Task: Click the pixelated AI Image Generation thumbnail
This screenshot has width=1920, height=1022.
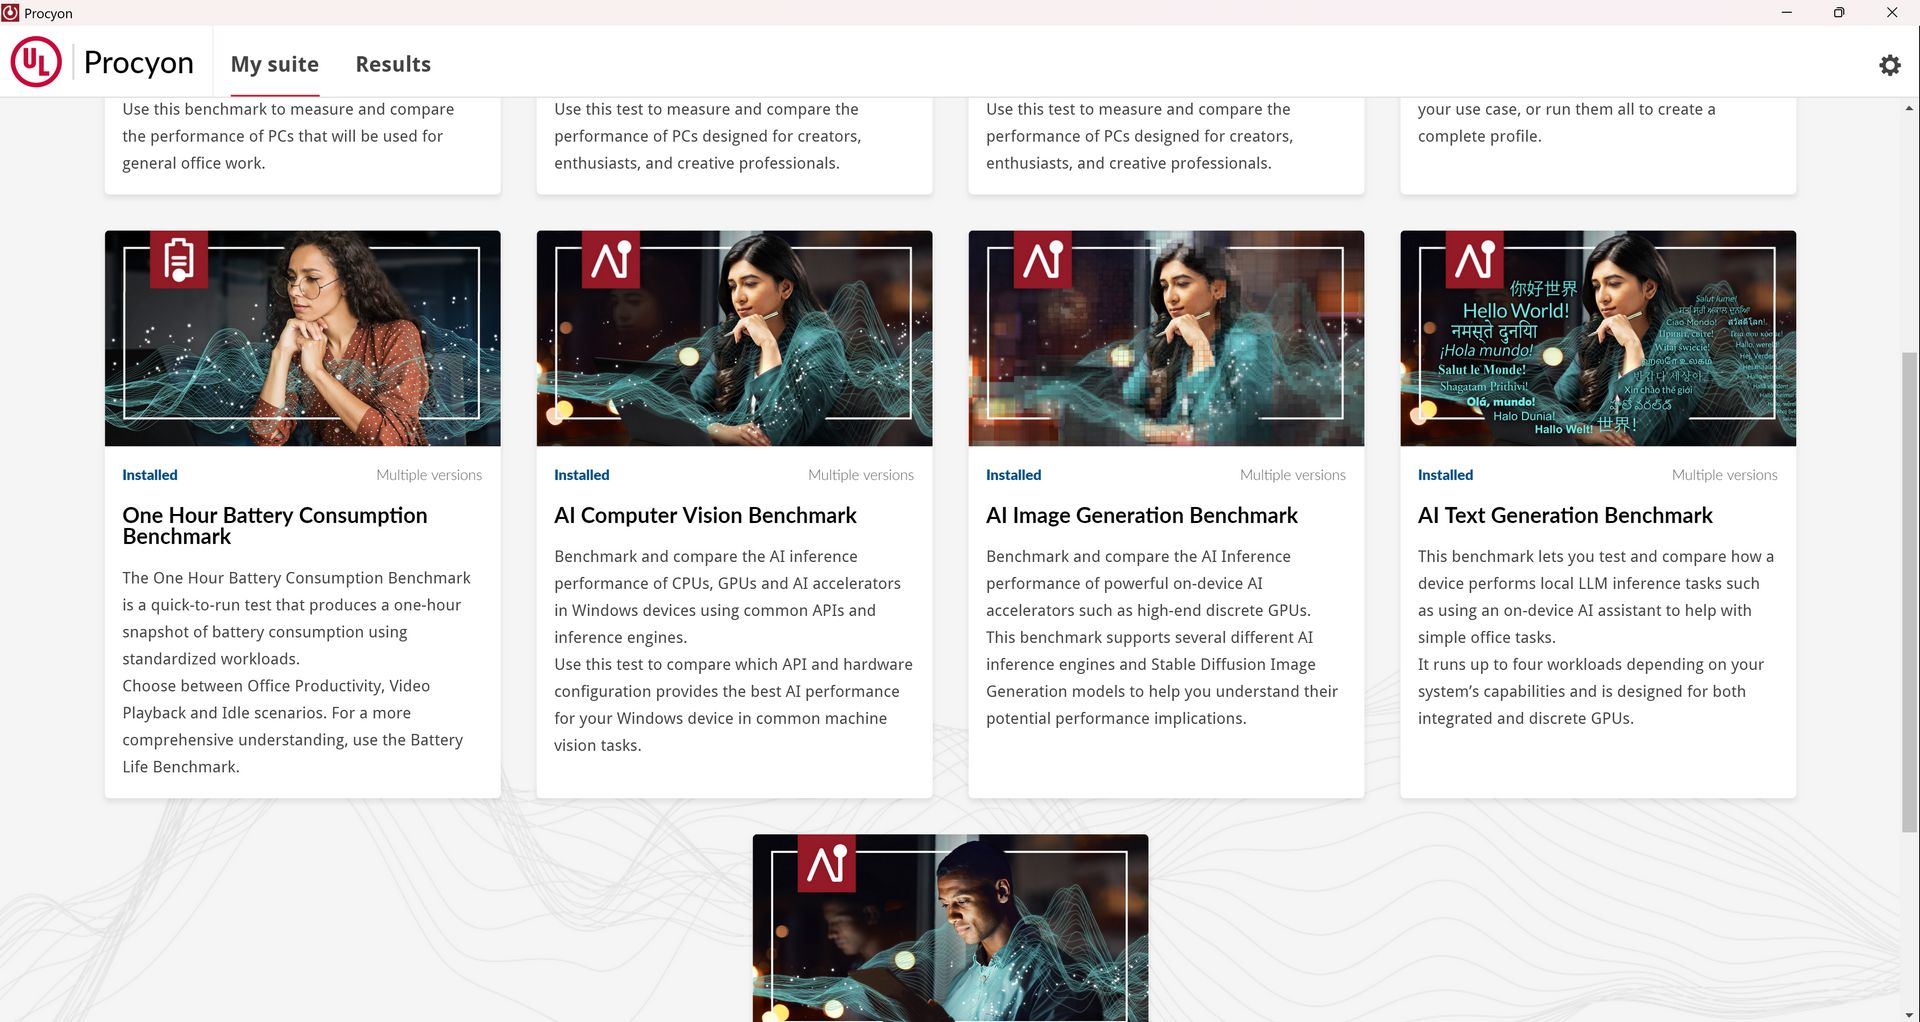Action: 1166,339
